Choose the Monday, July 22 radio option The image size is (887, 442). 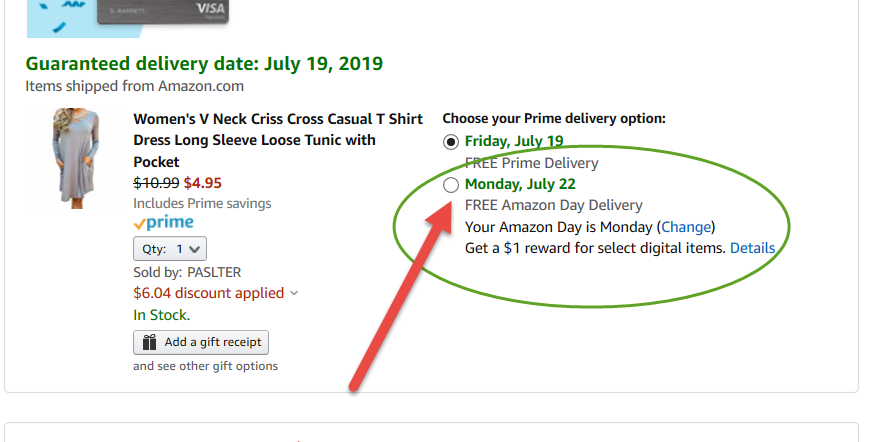point(452,185)
